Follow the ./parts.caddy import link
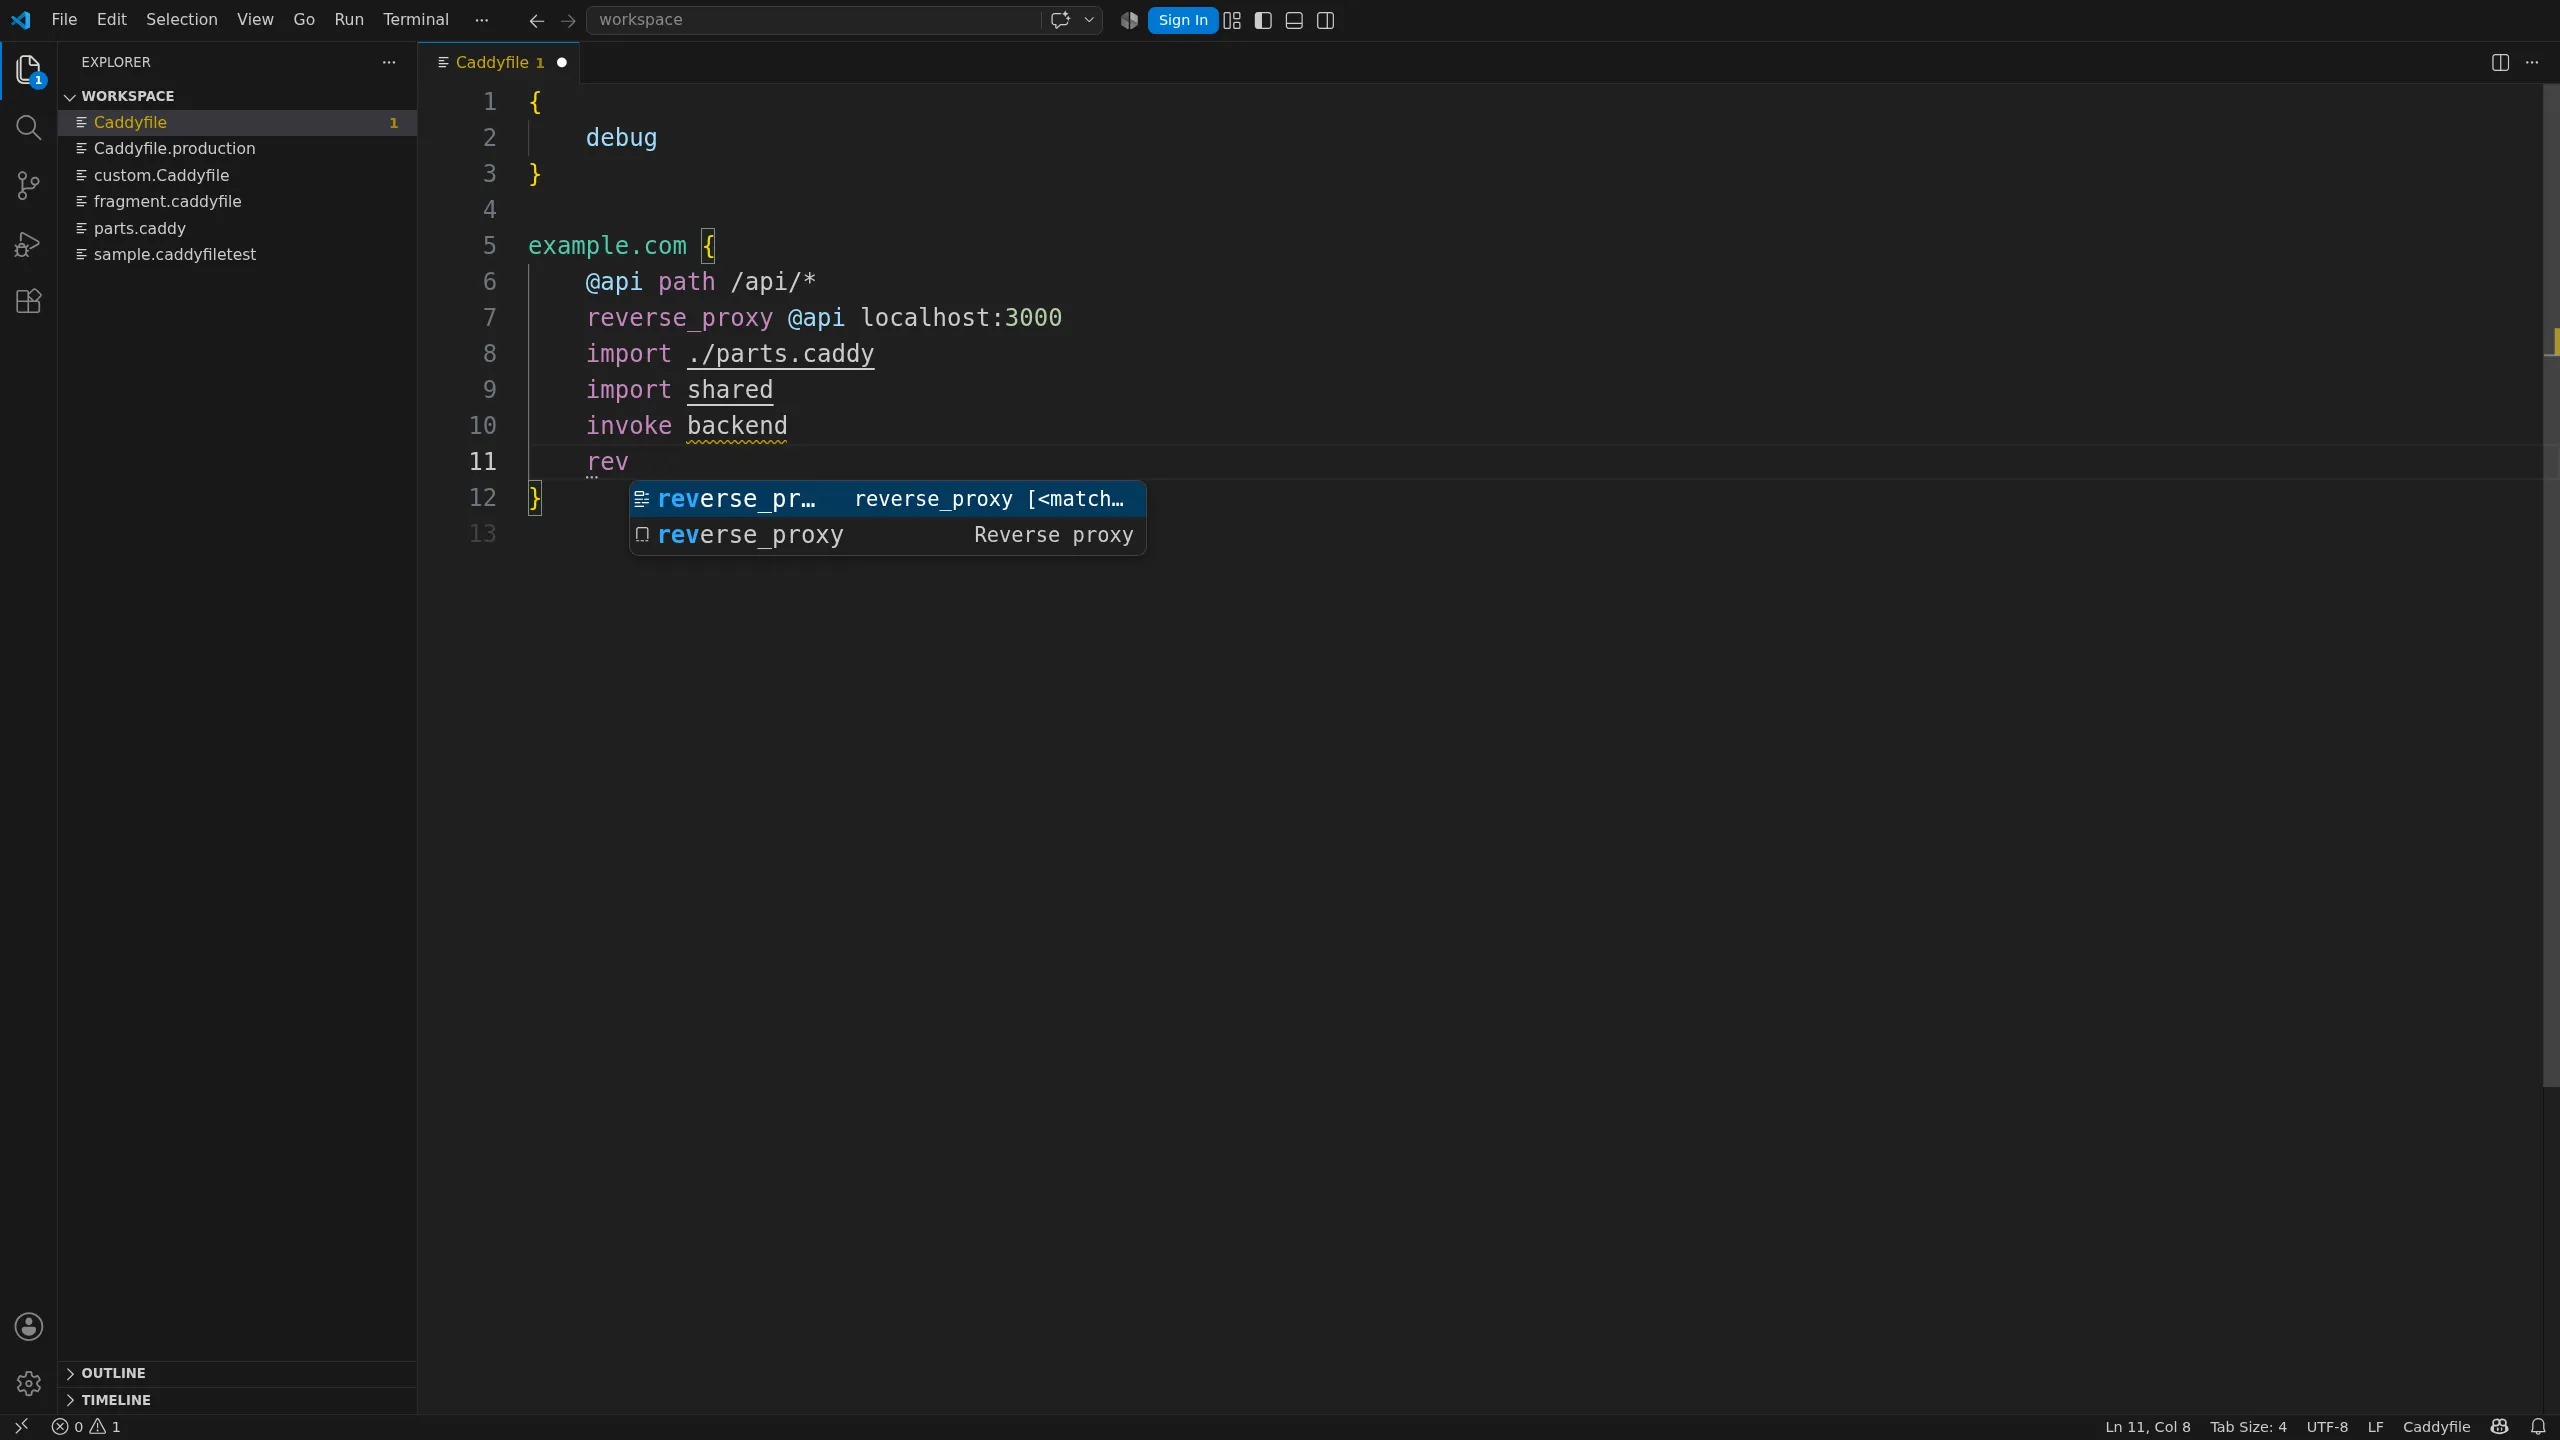Image resolution: width=2560 pixels, height=1440 pixels. [780, 354]
